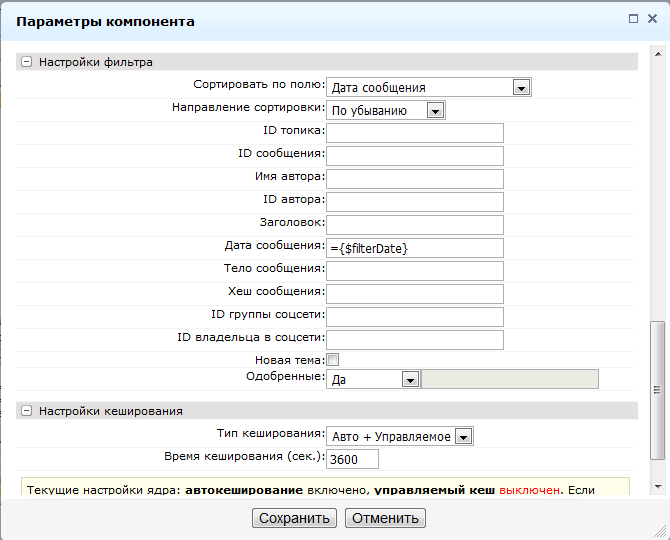
Task: Collapse the Настройки кеширования section
Action: point(26,411)
